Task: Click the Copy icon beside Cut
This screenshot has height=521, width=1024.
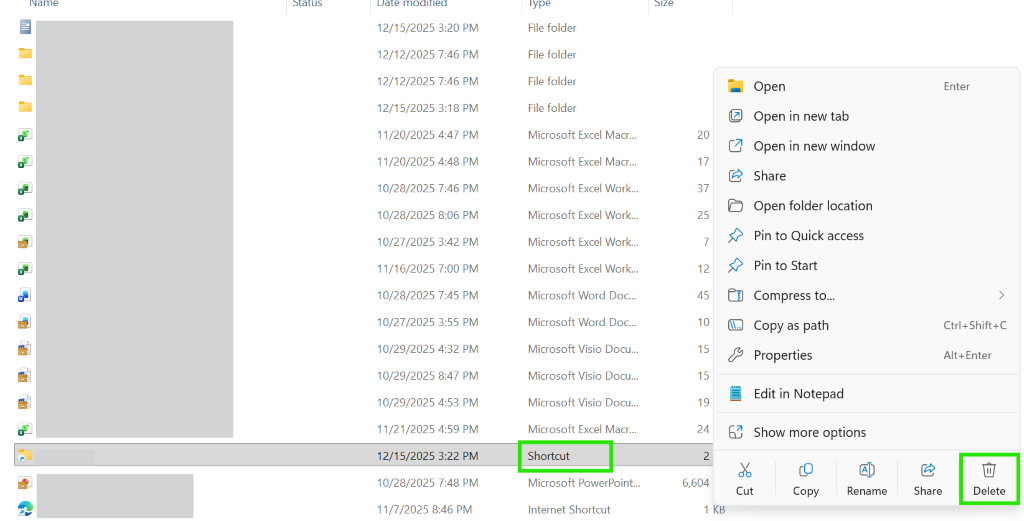Action: (x=806, y=470)
